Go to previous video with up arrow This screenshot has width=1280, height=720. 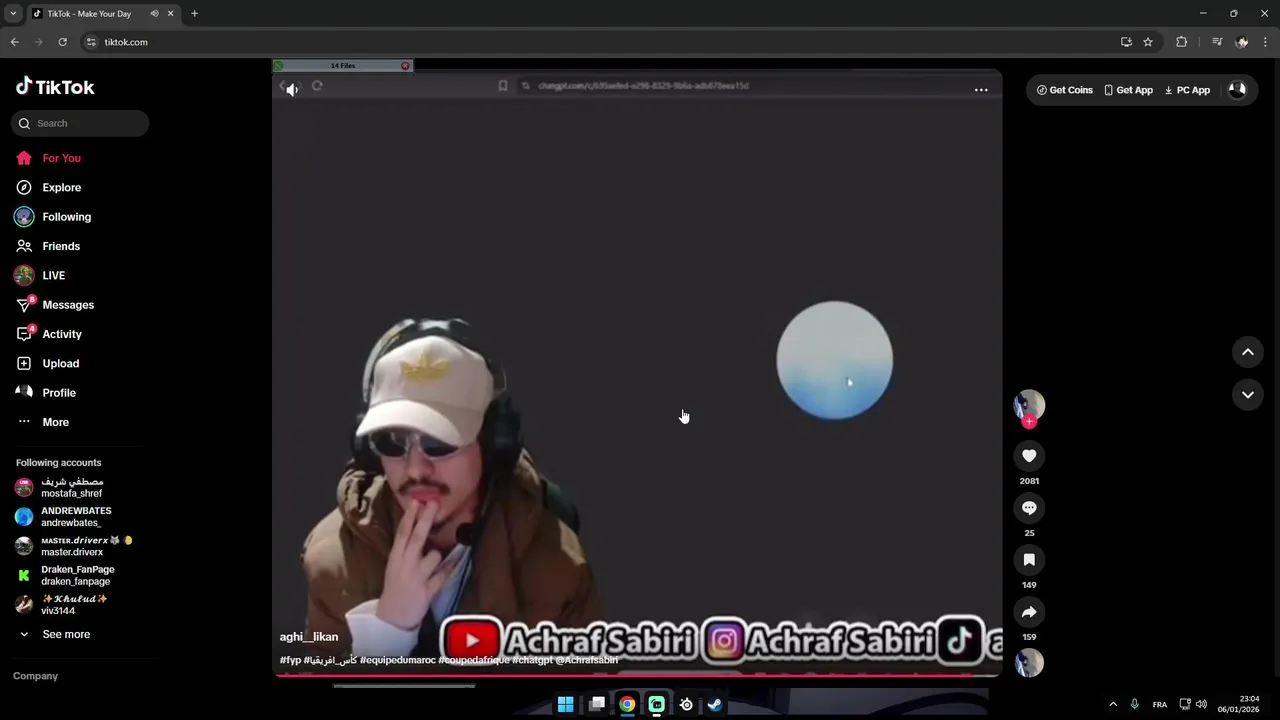pos(1248,352)
